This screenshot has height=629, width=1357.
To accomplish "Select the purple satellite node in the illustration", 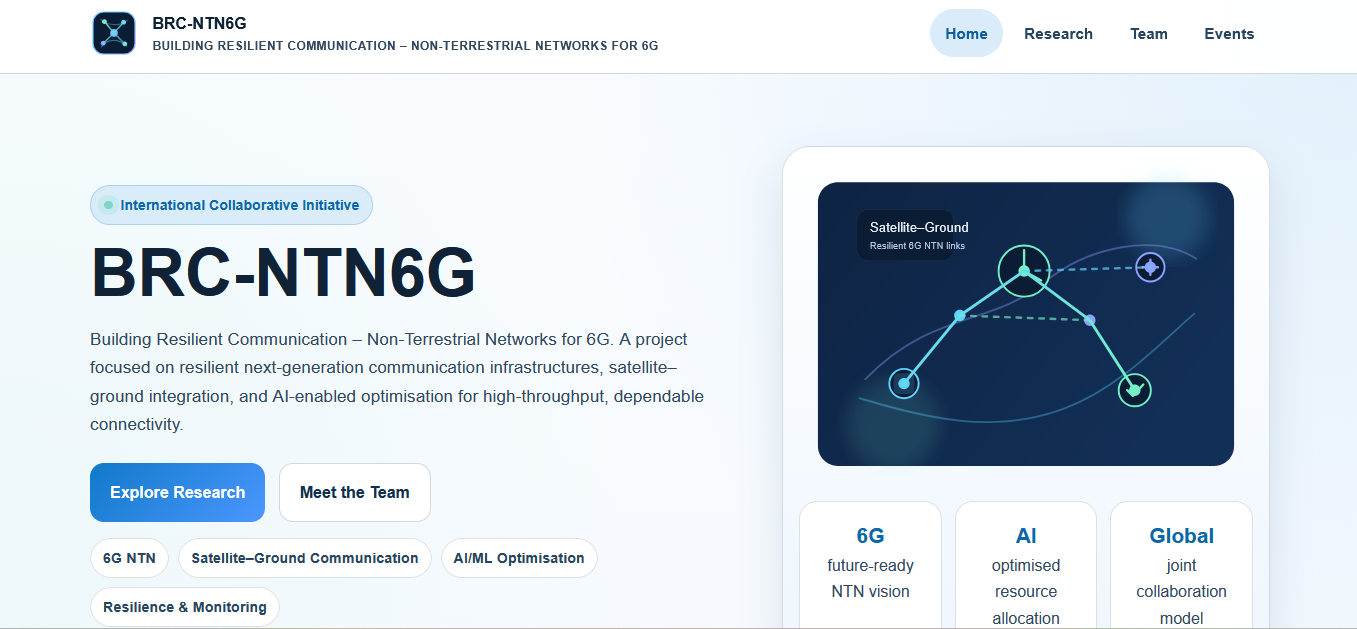I will (x=1150, y=267).
